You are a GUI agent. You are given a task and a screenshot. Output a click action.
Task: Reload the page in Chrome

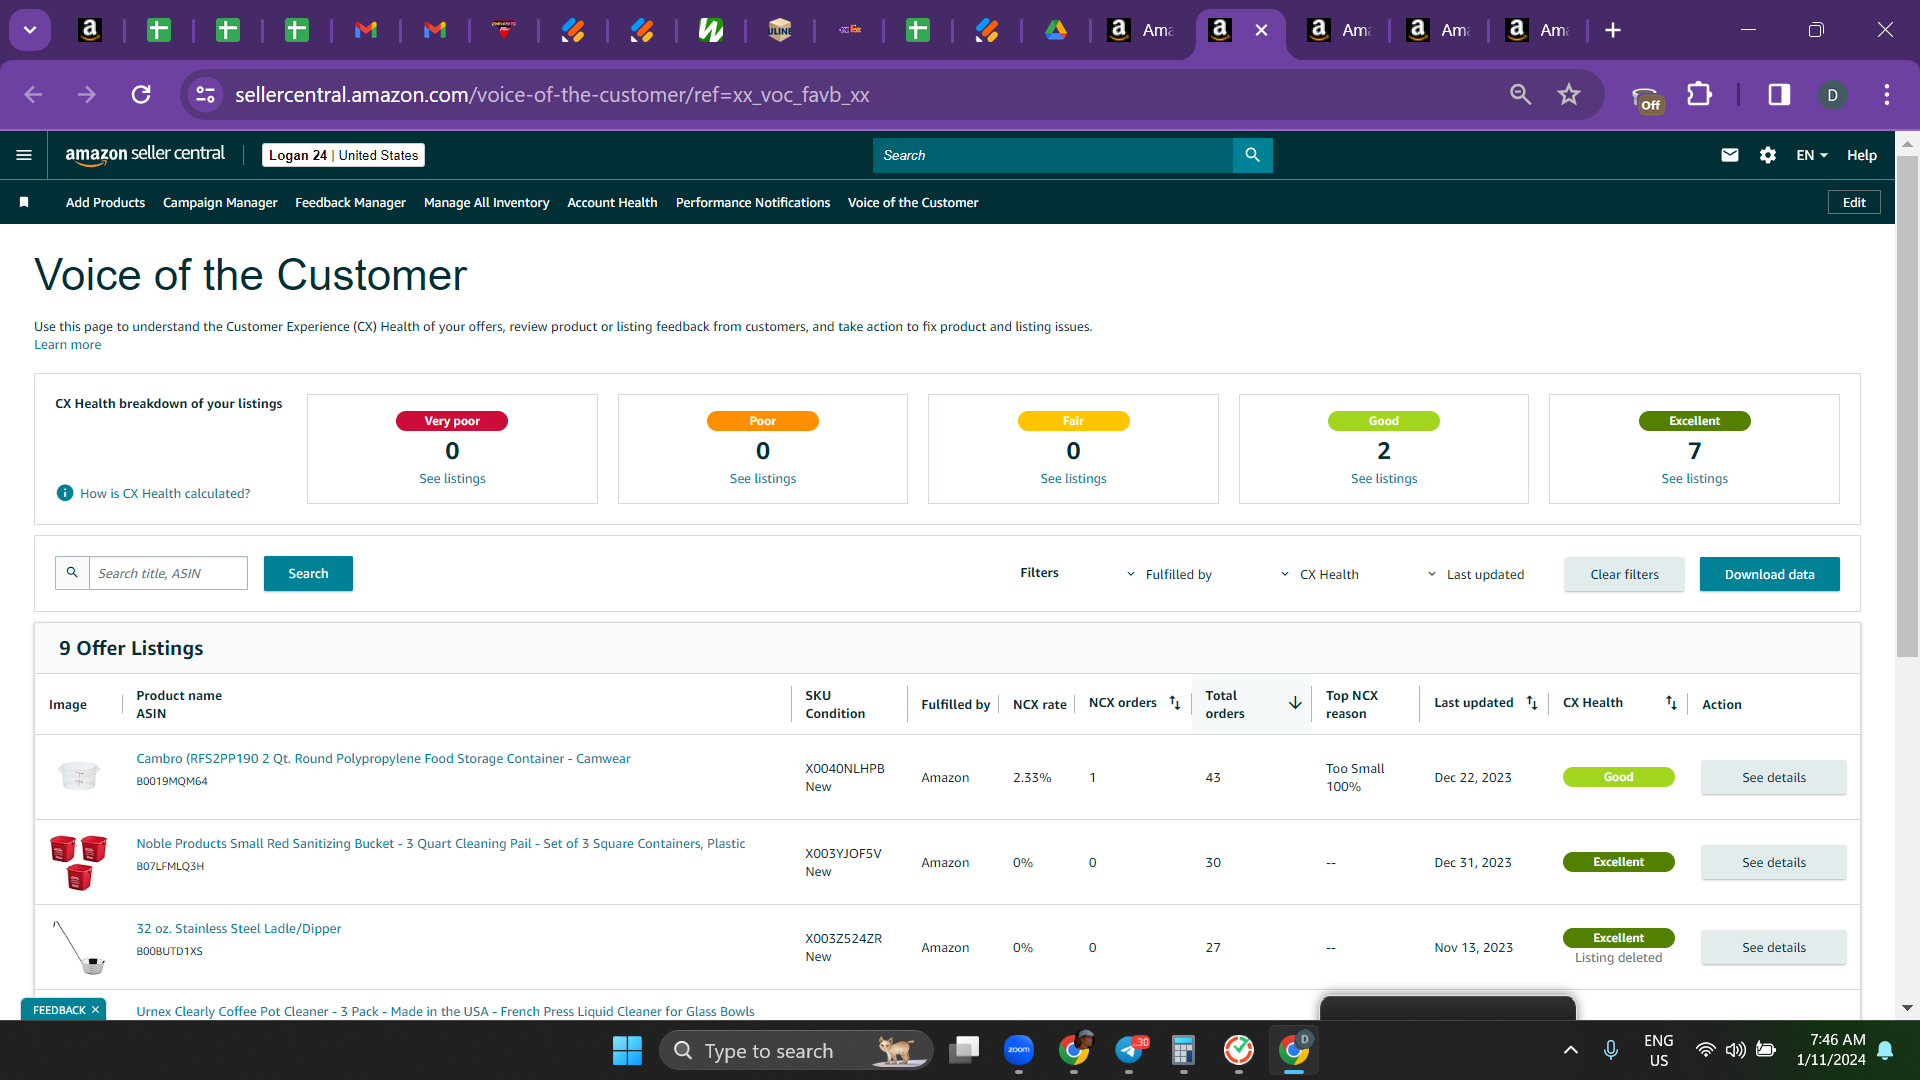[x=141, y=94]
